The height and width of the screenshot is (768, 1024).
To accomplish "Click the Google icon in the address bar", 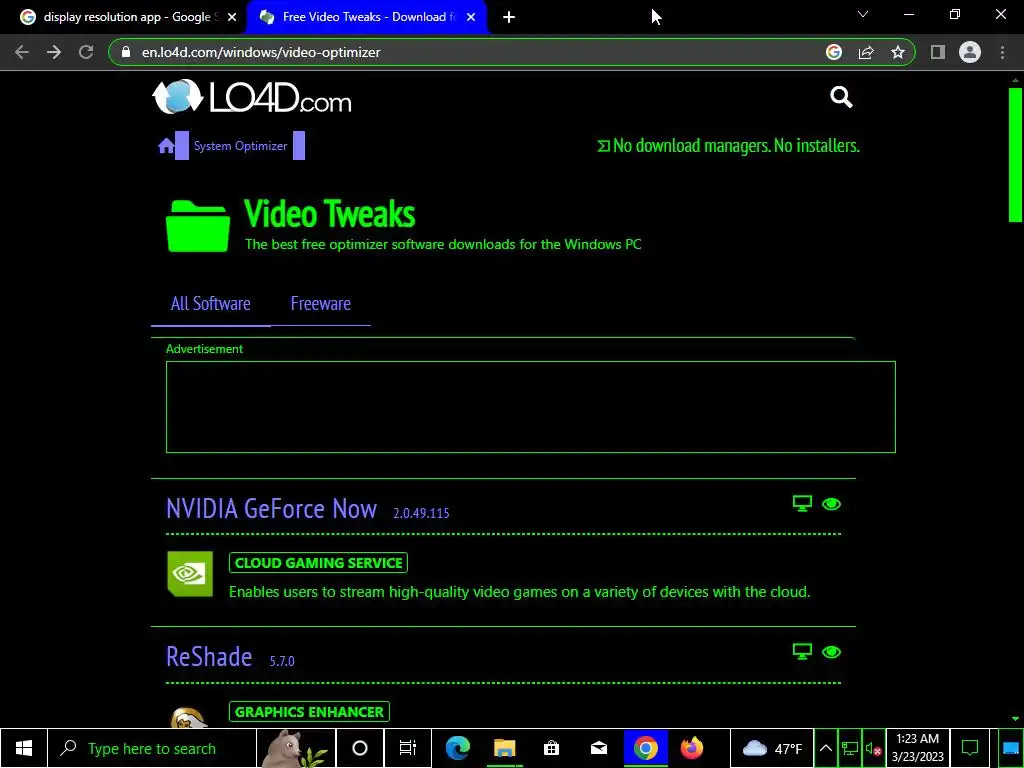I will (834, 52).
